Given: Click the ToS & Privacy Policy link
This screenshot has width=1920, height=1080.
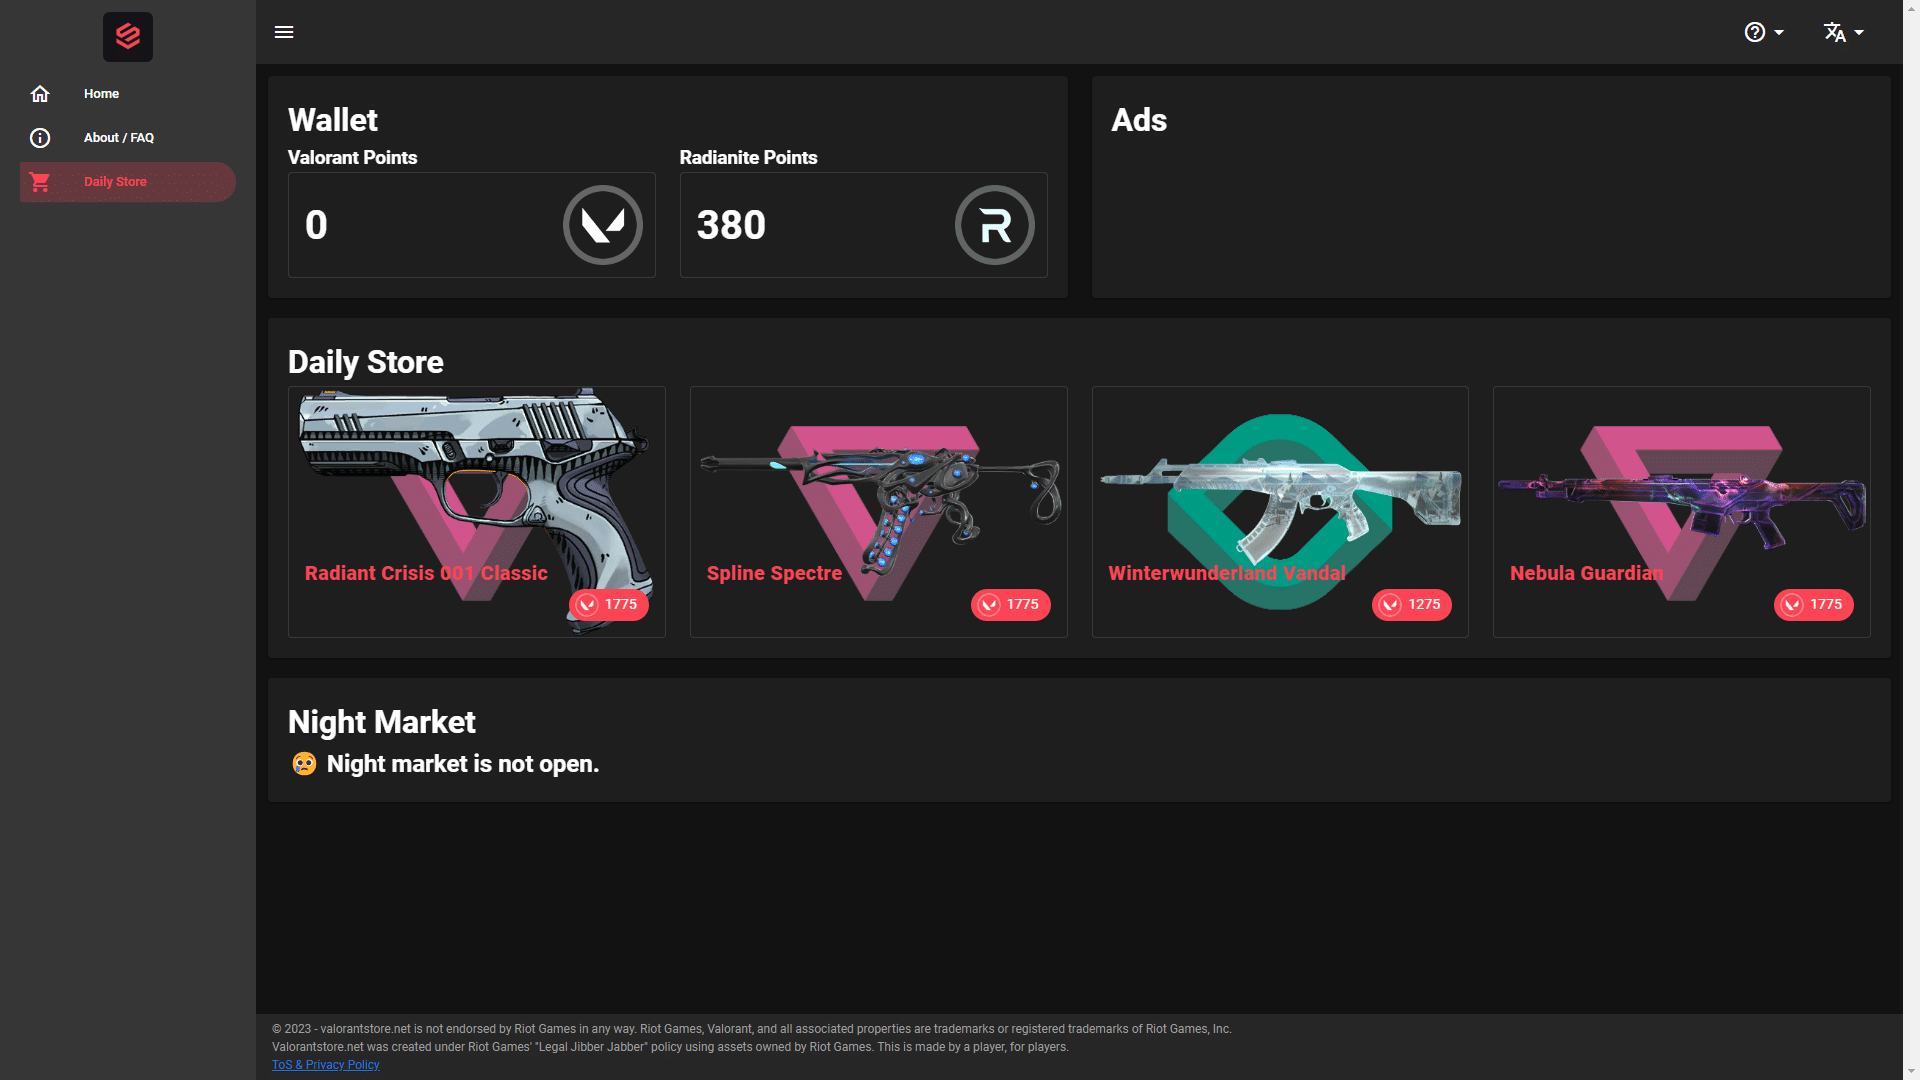Looking at the screenshot, I should 326,1064.
